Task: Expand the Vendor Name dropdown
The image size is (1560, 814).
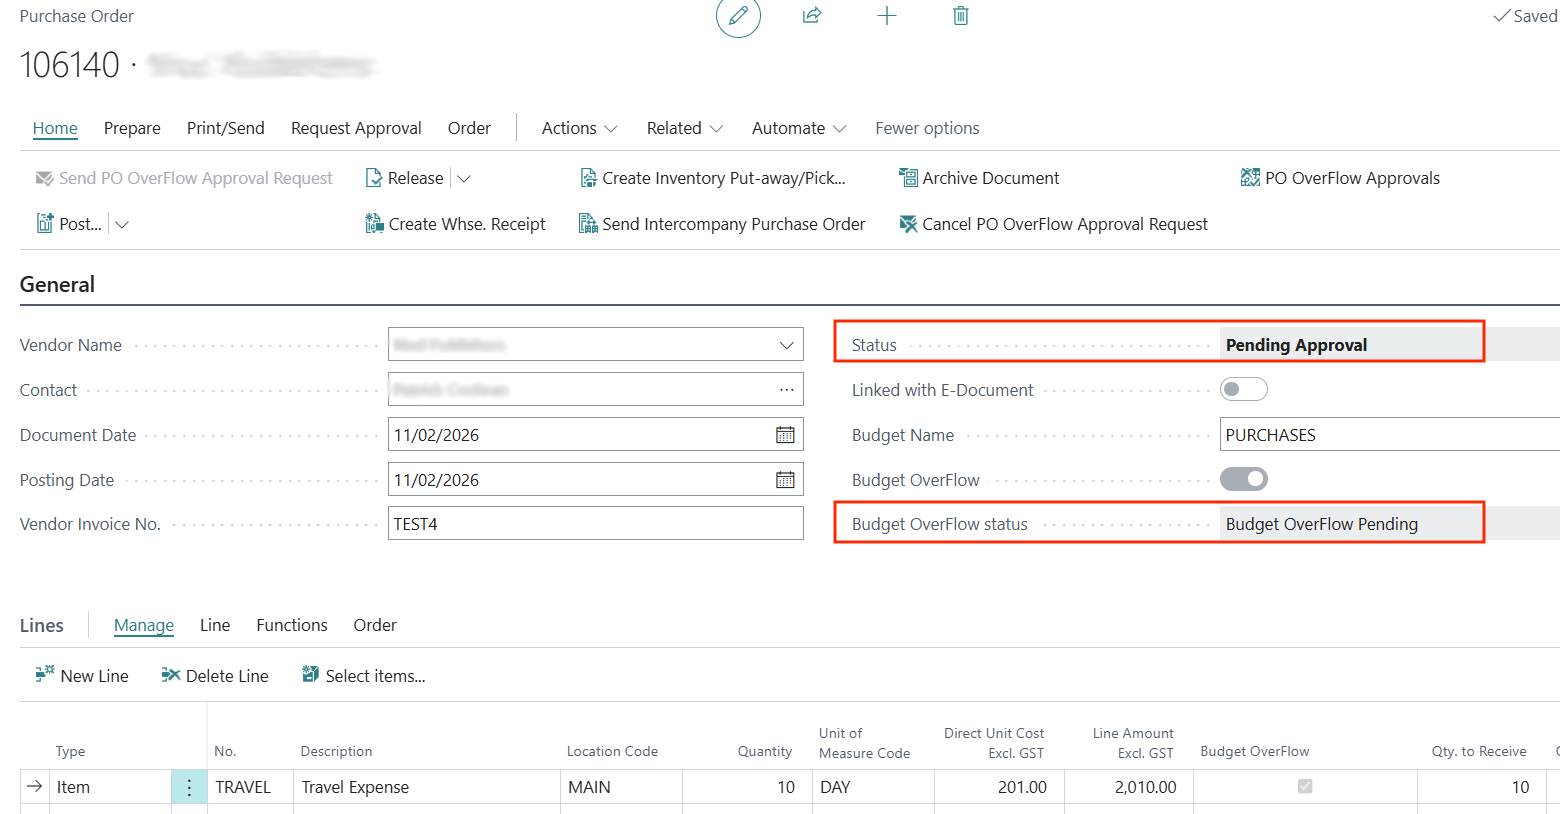Action: (x=786, y=345)
